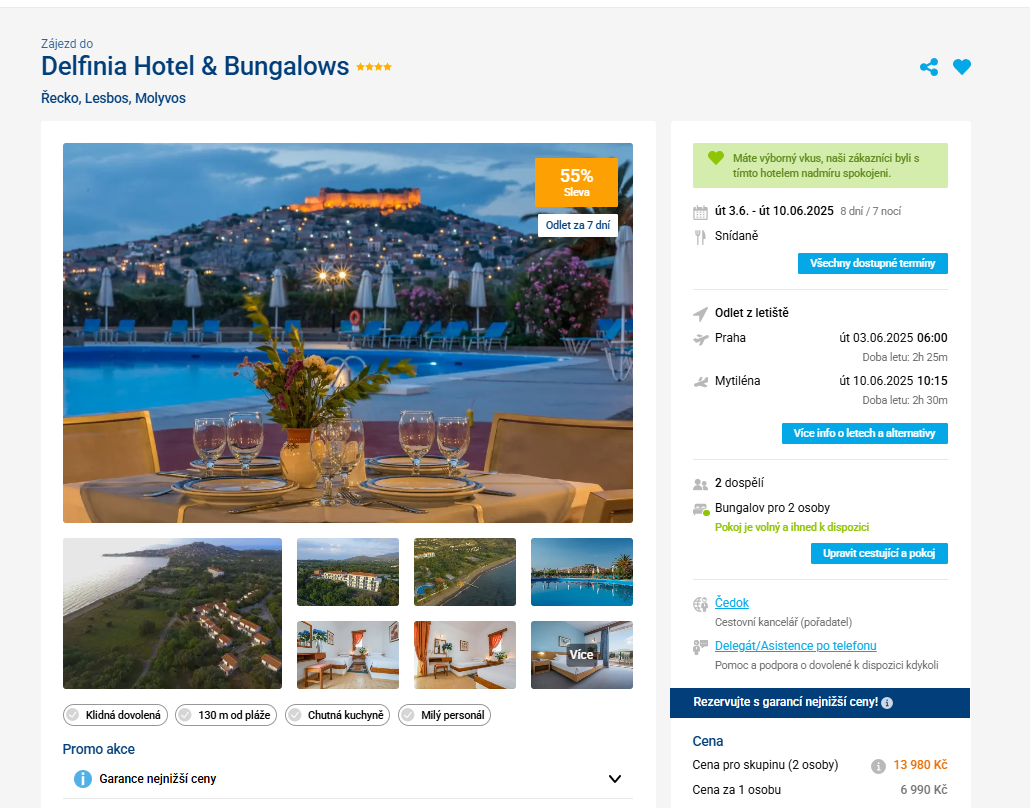Click the travelers icon next to 2 dospělí
Image resolution: width=1030 pixels, height=808 pixels.
(700, 484)
